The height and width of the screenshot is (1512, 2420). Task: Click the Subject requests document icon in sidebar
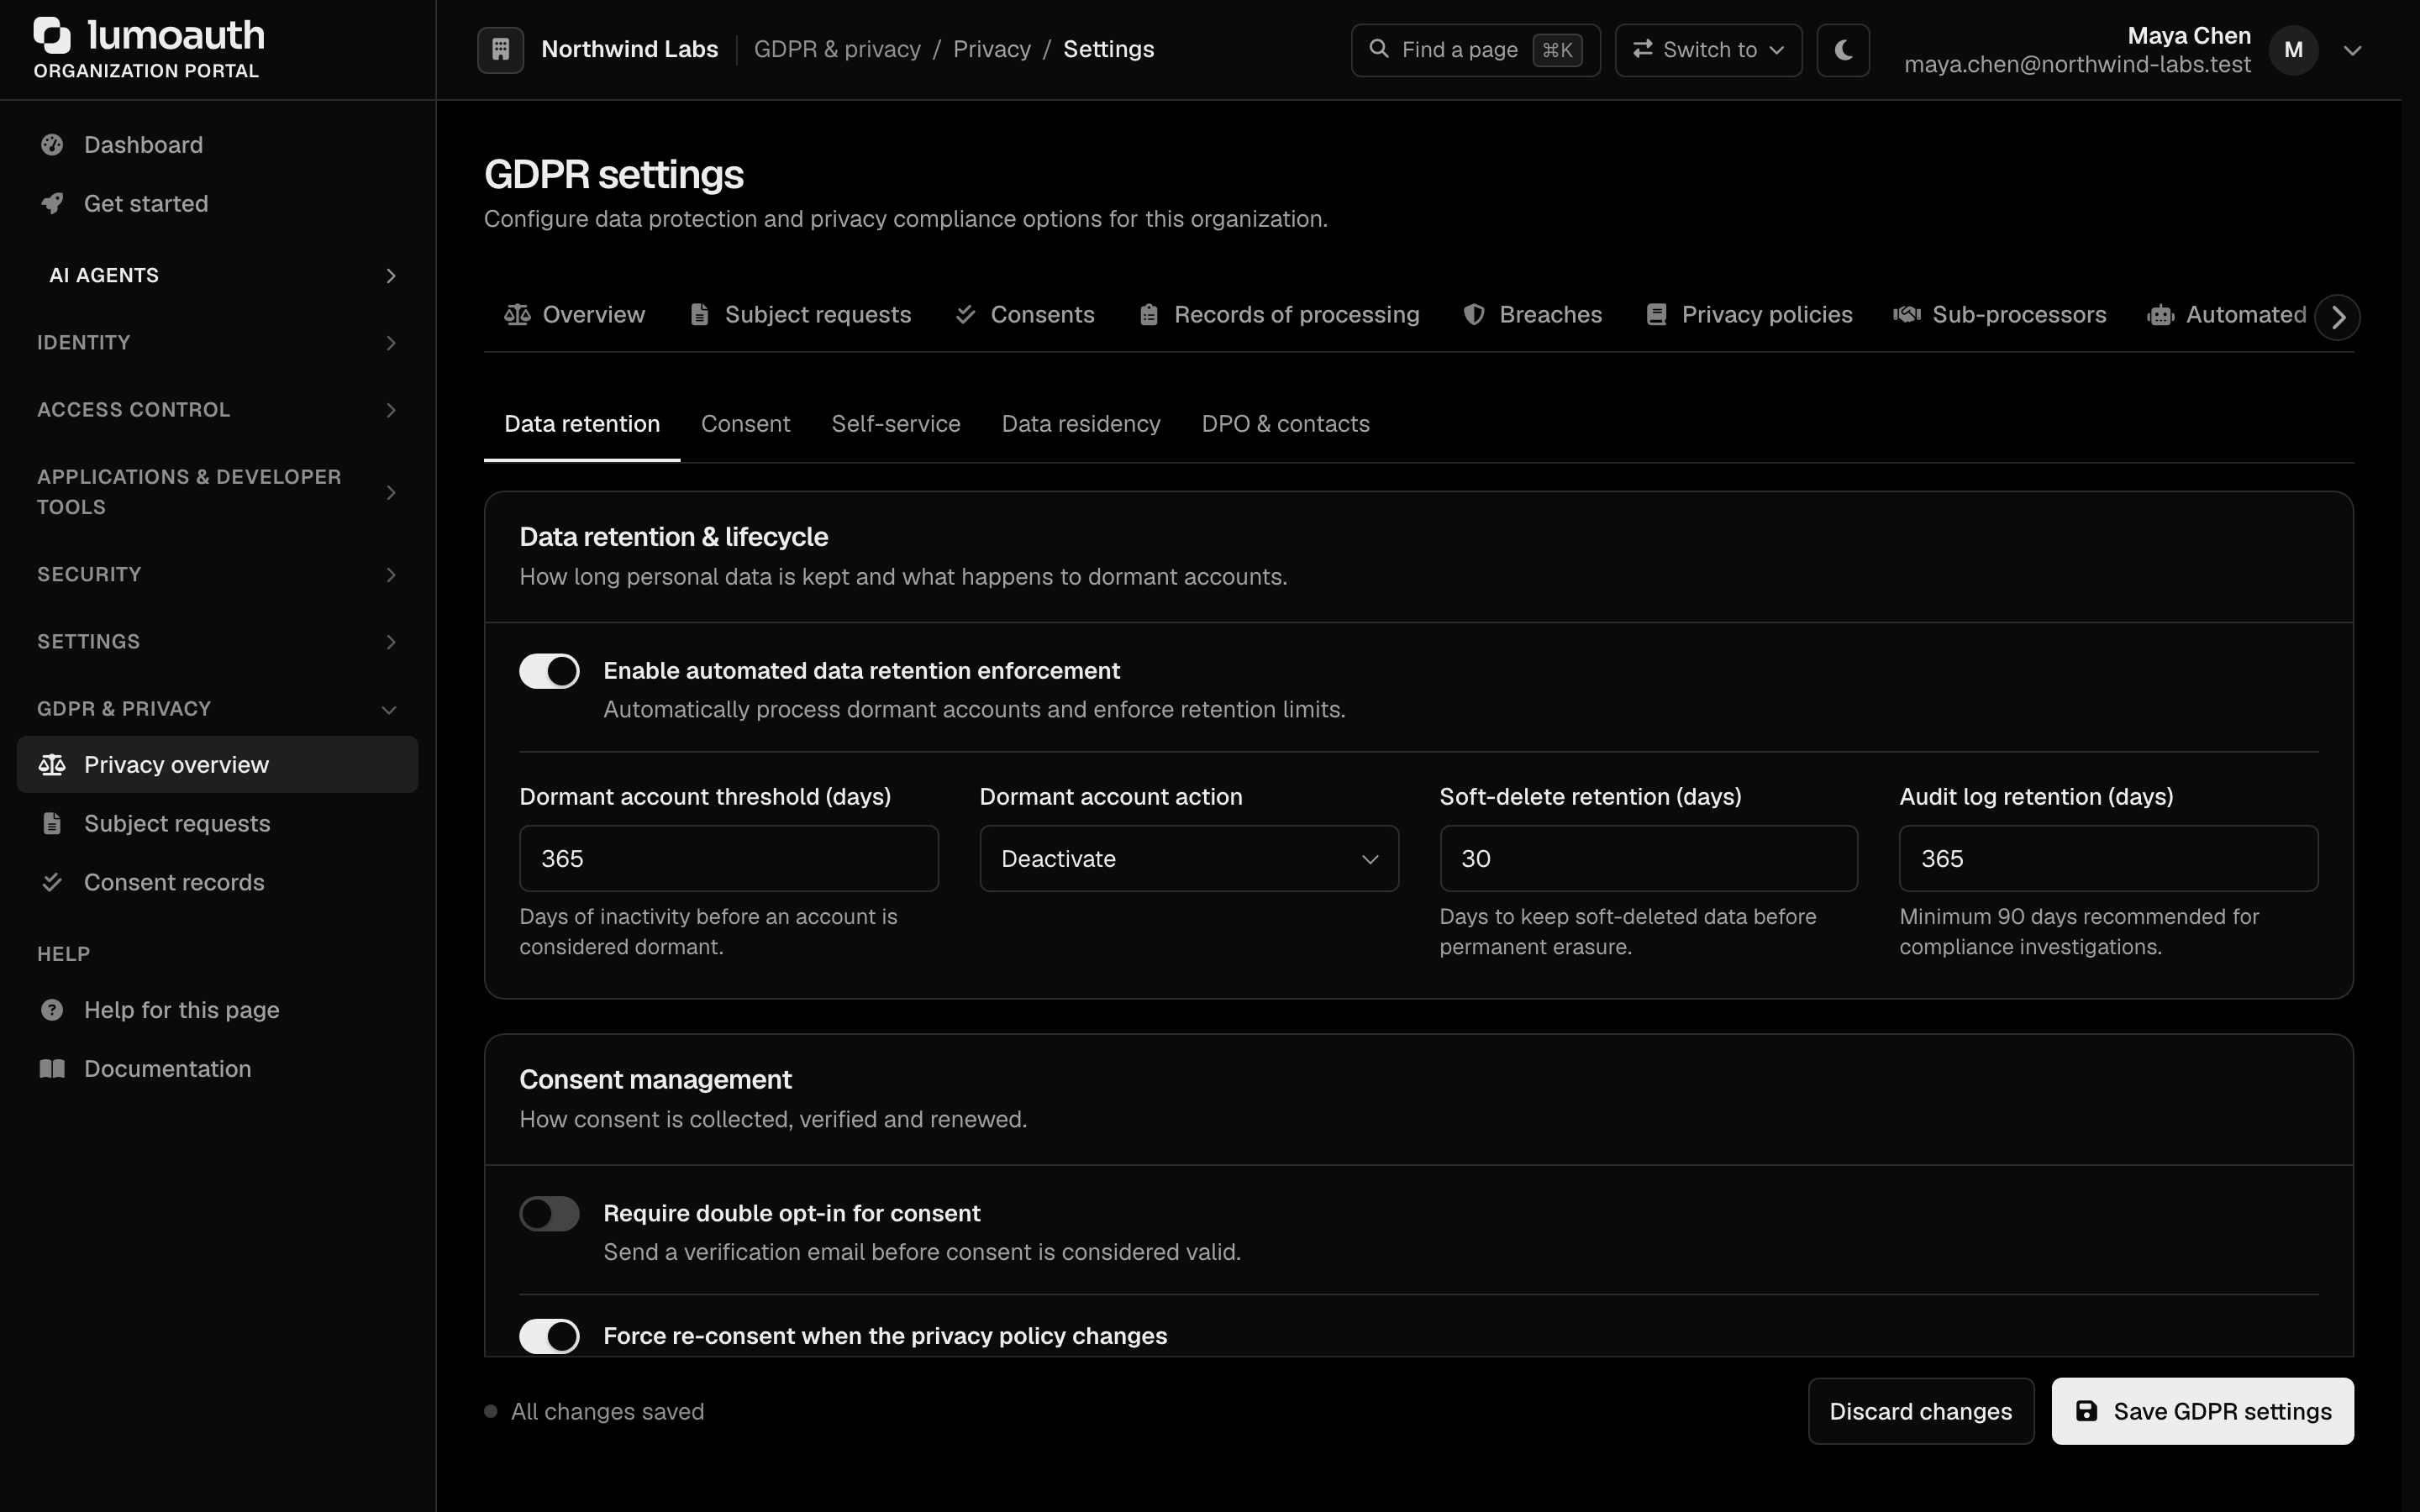coord(52,824)
